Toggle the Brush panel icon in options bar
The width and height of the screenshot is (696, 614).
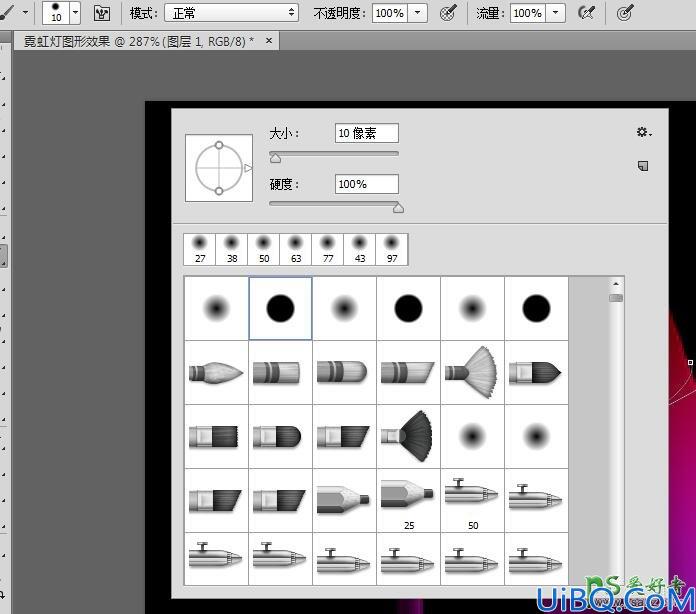102,13
